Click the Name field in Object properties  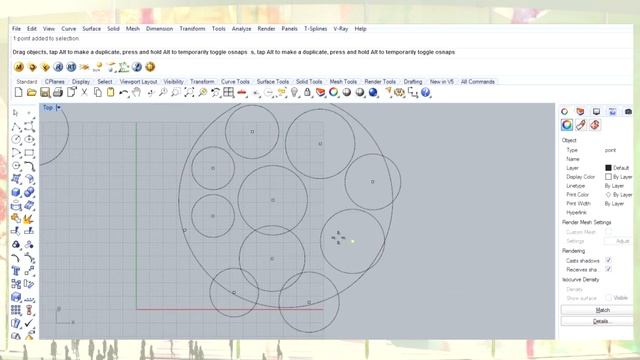coord(618,159)
